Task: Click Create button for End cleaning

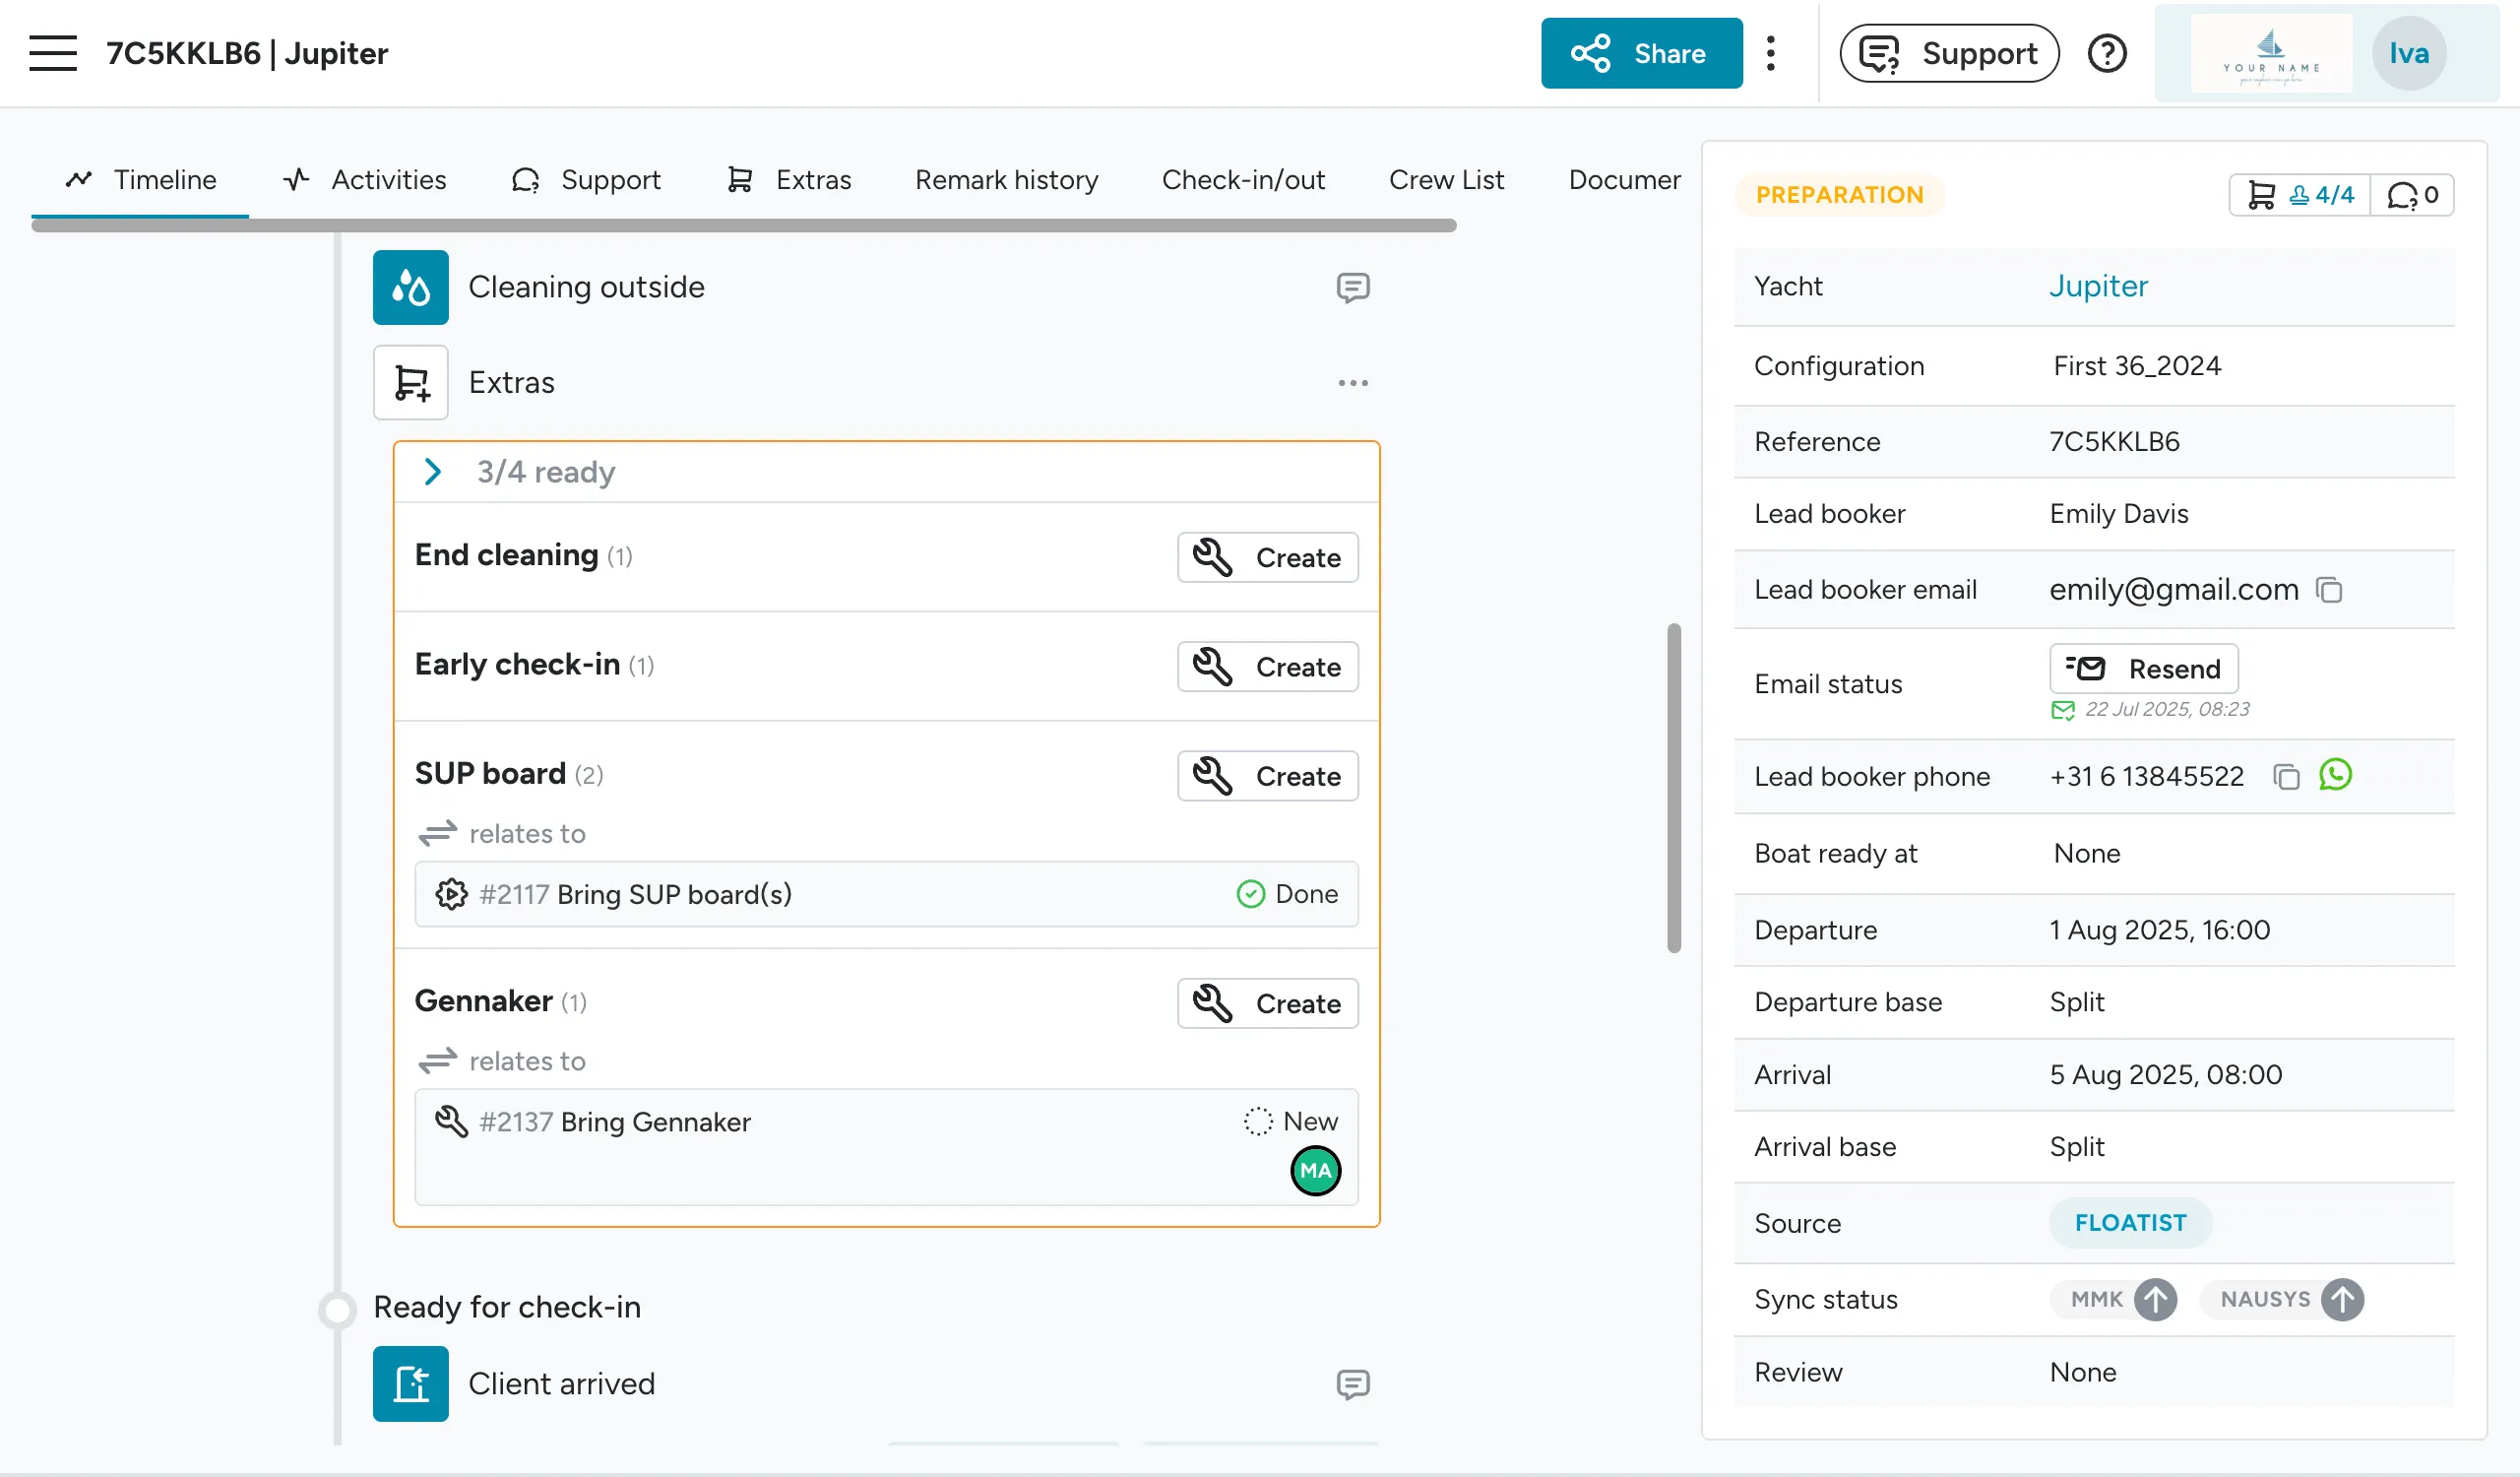Action: (1267, 557)
